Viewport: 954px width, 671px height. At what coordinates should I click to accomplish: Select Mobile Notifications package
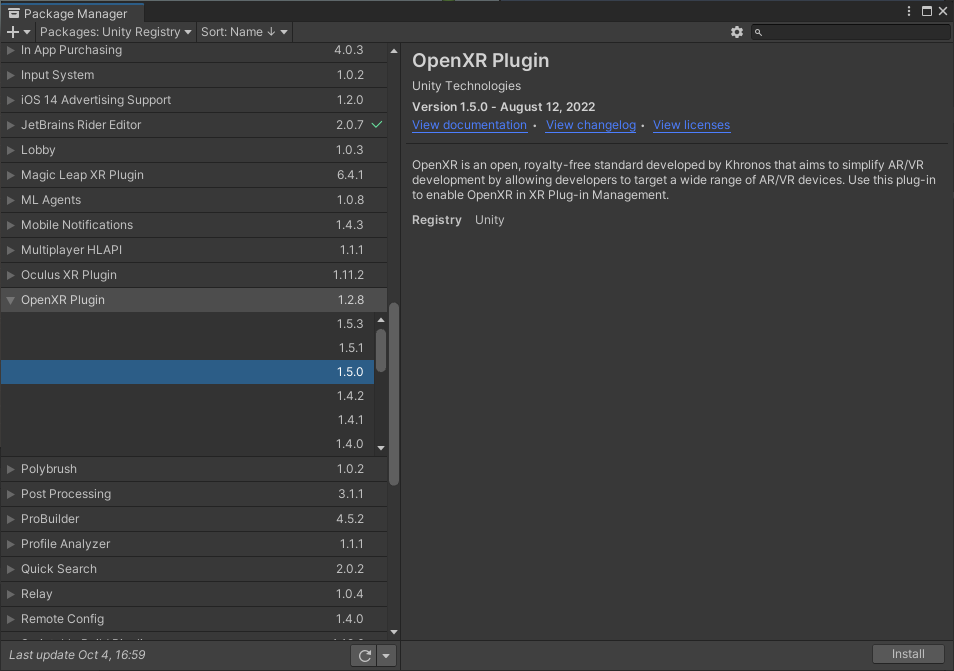point(193,225)
